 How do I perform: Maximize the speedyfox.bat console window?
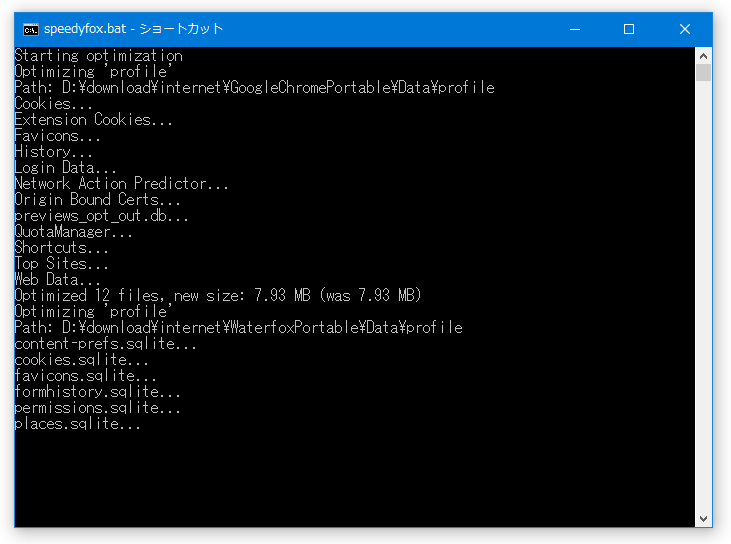pyautogui.click(x=629, y=29)
